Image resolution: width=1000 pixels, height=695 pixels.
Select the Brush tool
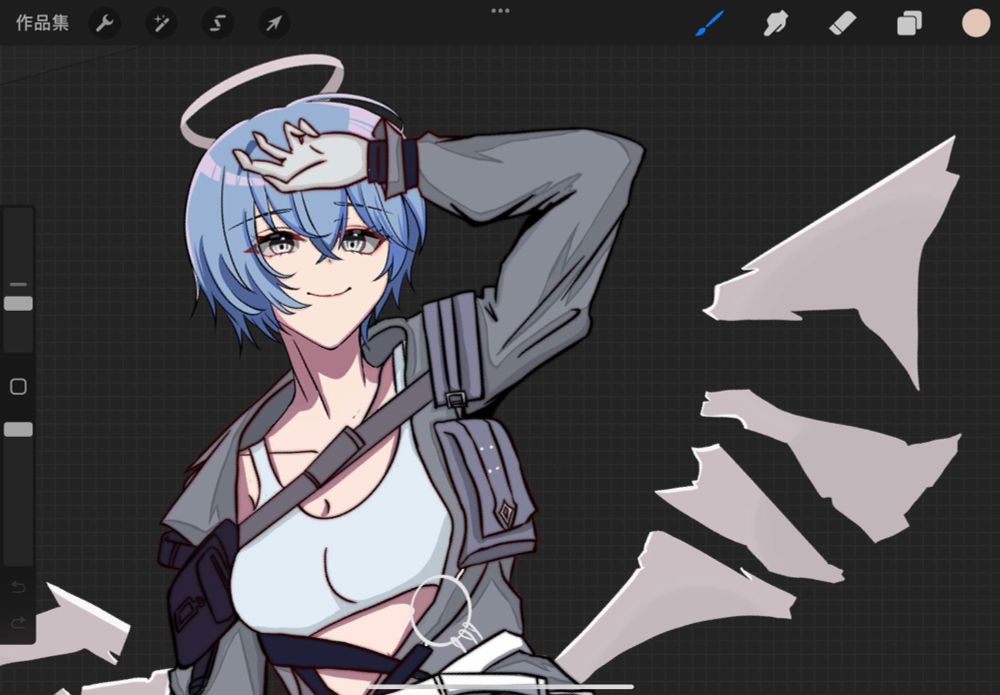[709, 24]
